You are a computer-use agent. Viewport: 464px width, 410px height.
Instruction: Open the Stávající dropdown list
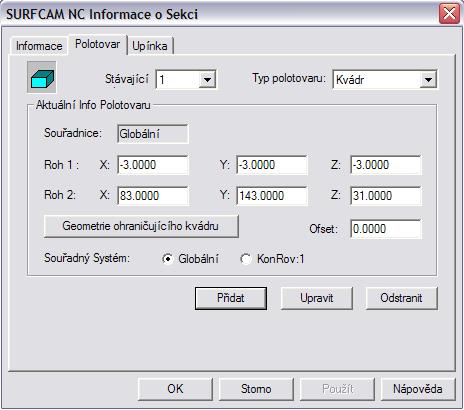click(207, 80)
